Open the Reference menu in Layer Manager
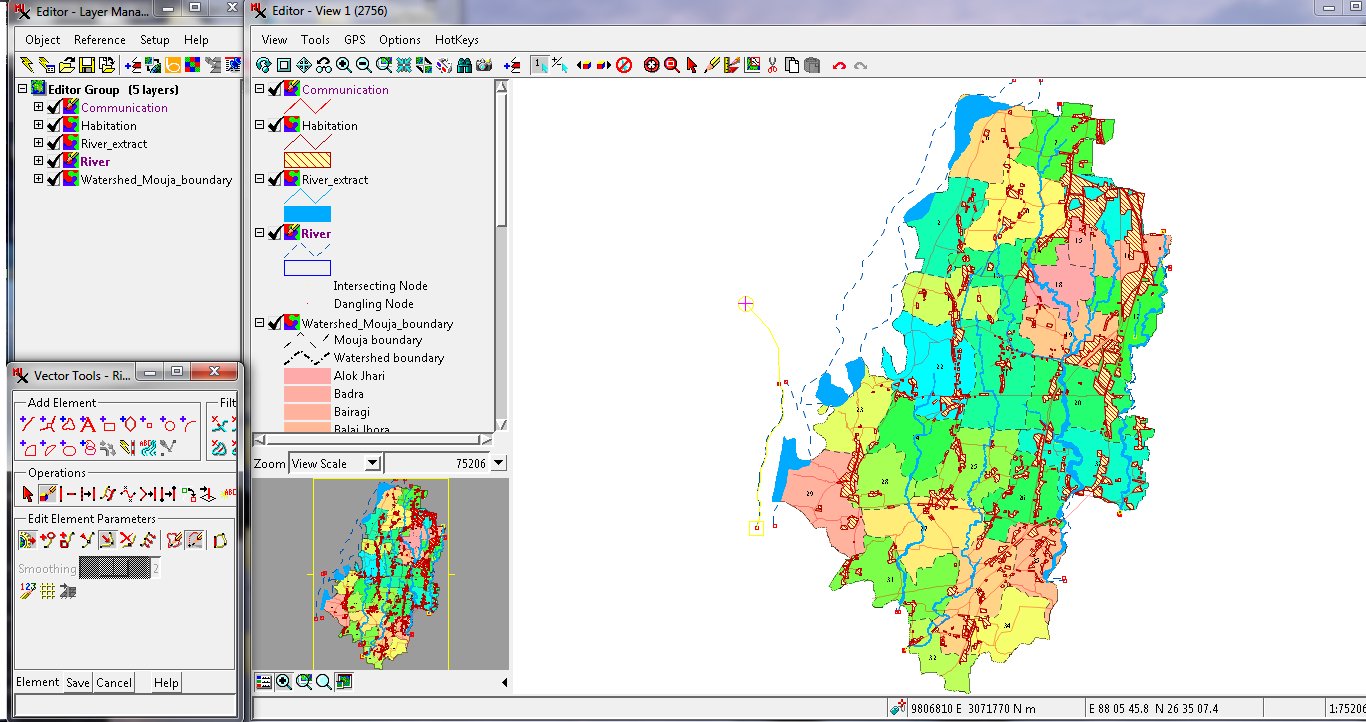This screenshot has width=1366, height=722. pos(100,40)
